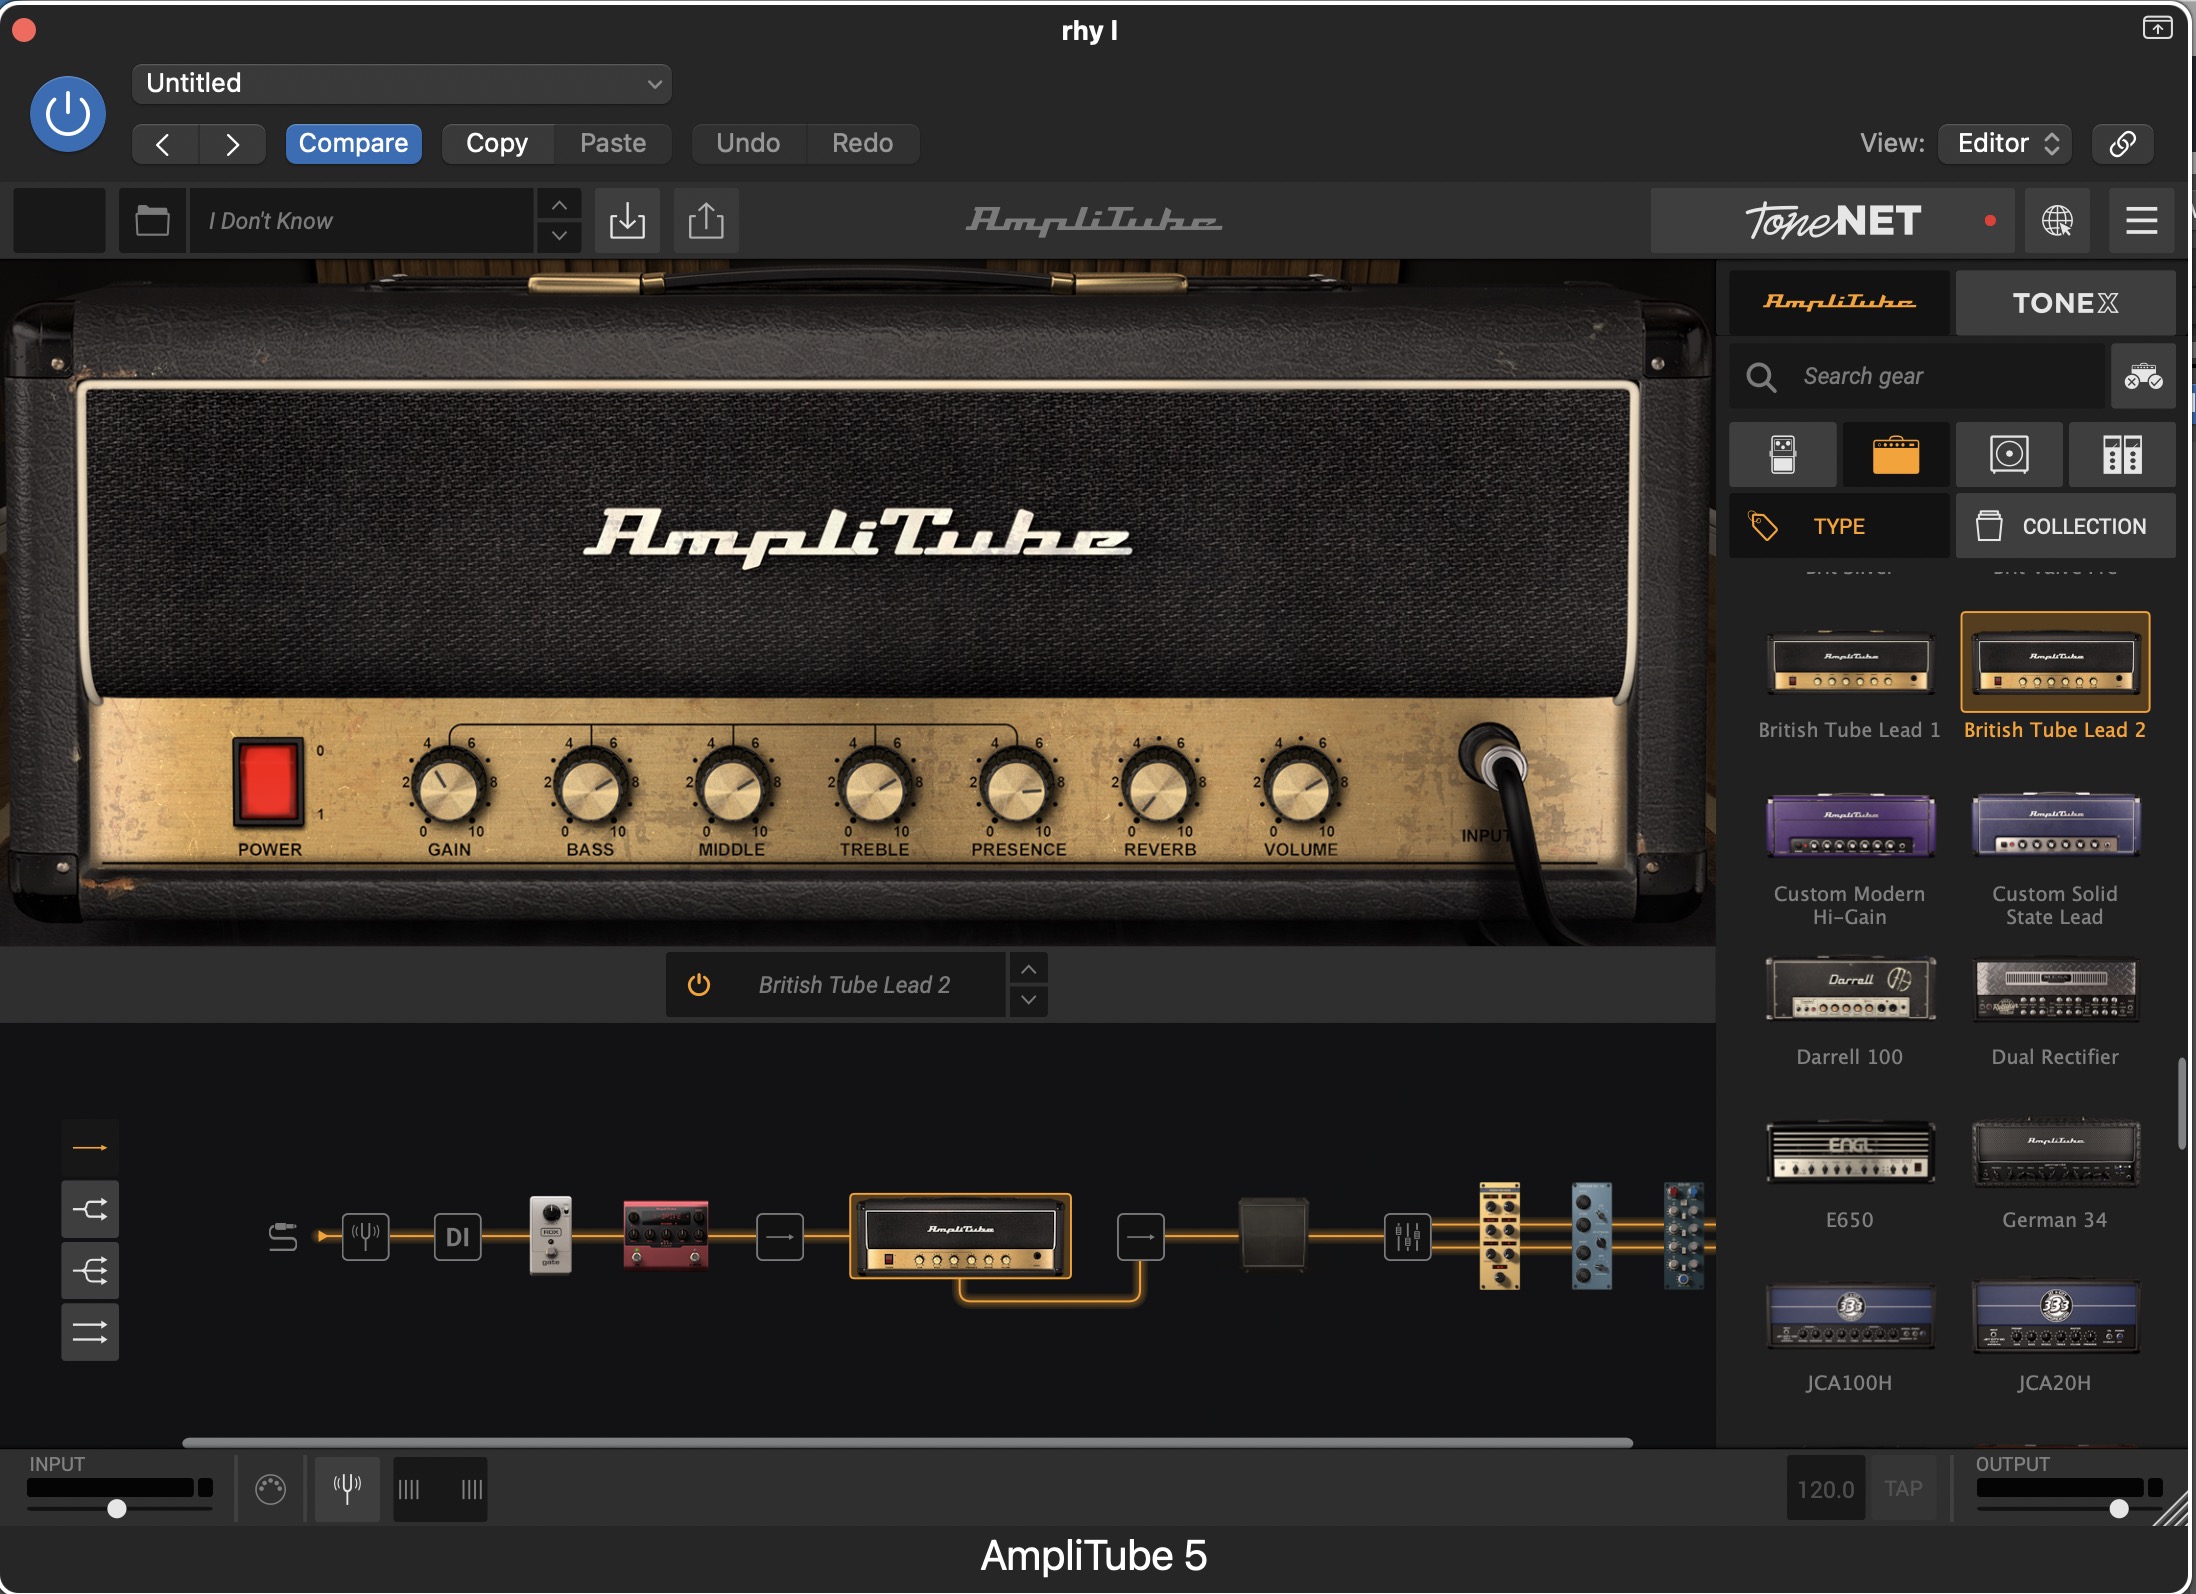Click the share preset upload icon

706,220
